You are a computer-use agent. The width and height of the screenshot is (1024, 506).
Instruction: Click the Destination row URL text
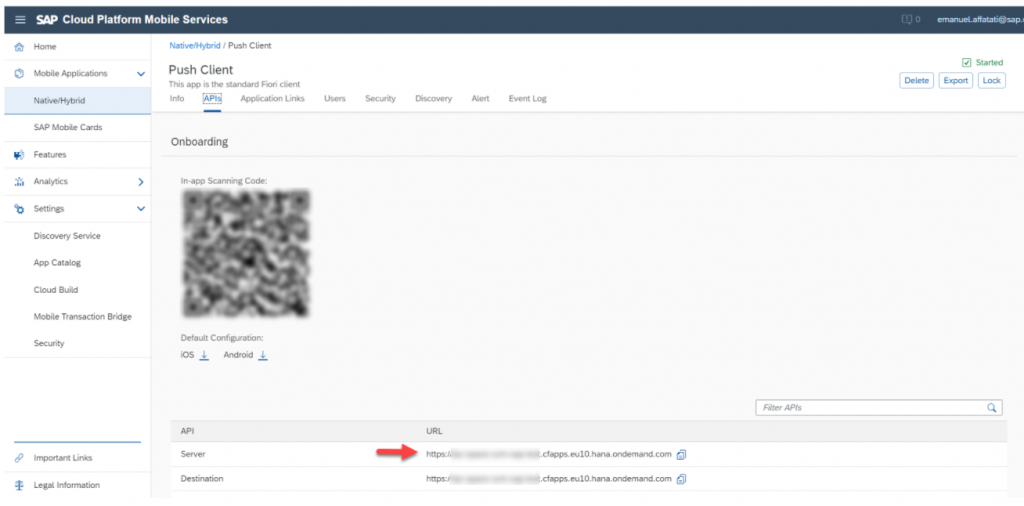pos(549,479)
